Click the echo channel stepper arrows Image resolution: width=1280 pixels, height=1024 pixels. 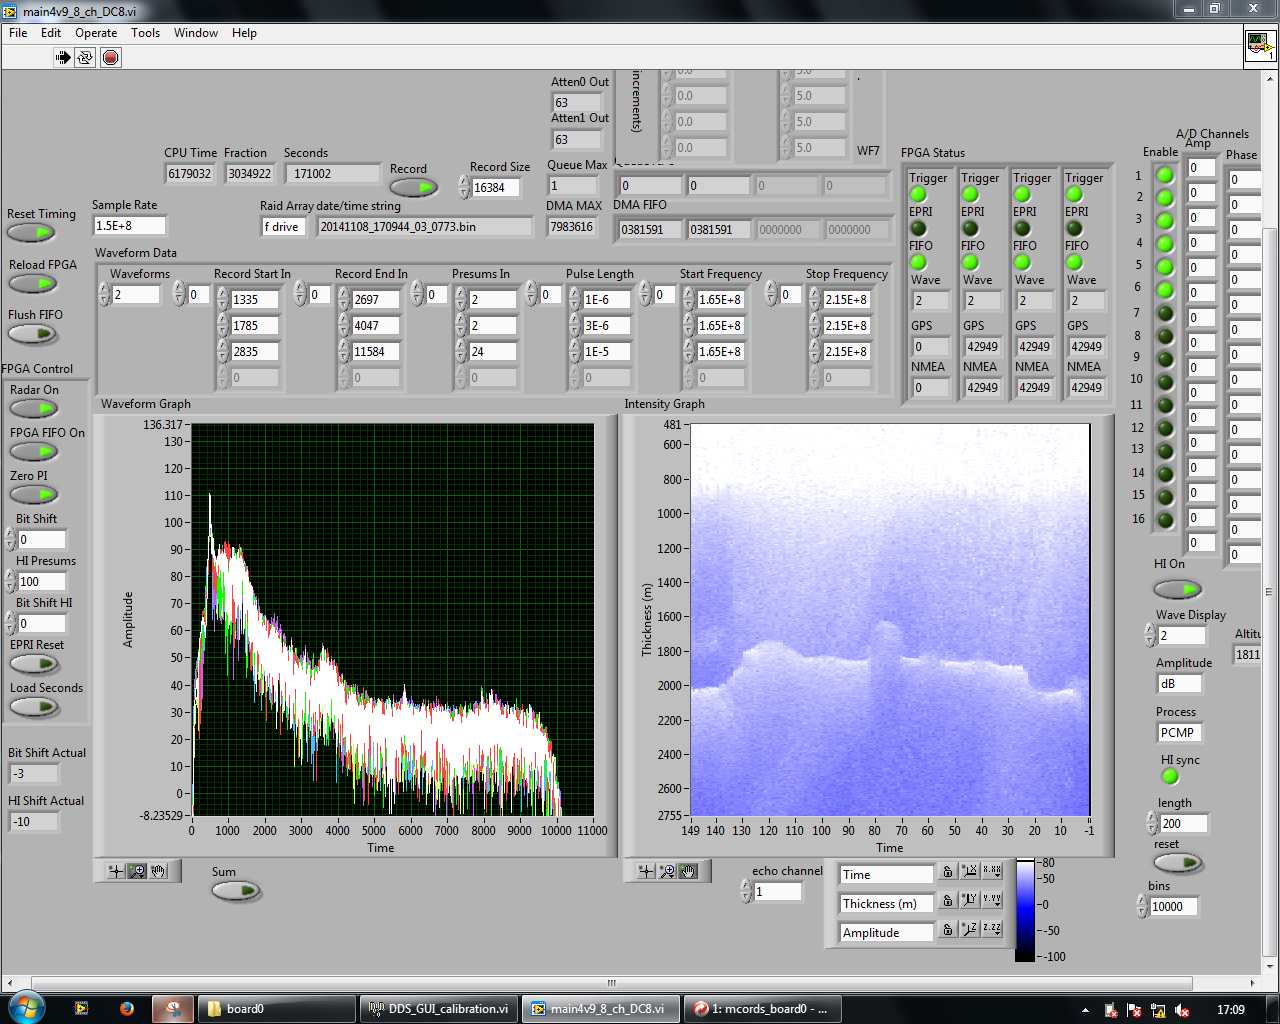[x=746, y=891]
